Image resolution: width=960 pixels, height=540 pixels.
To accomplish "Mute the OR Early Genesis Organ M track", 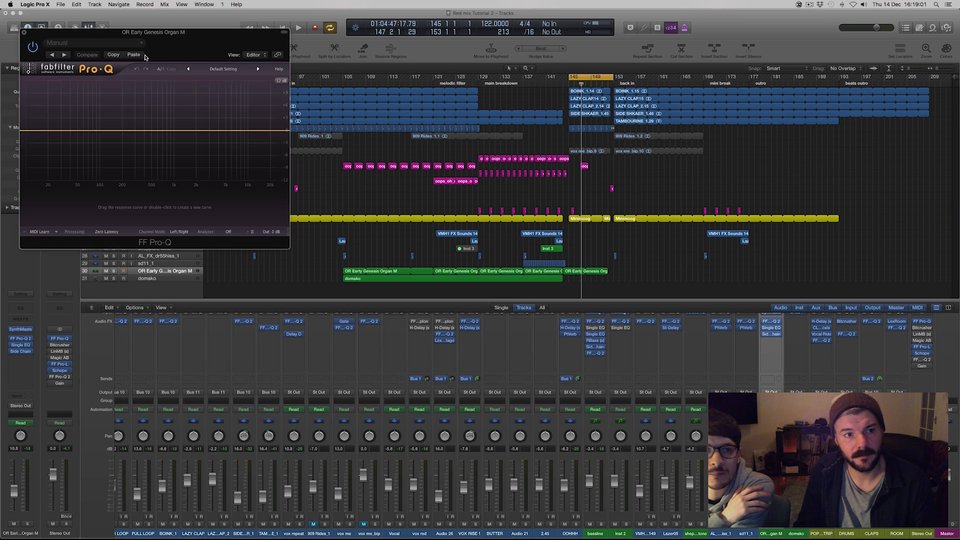I will (106, 271).
